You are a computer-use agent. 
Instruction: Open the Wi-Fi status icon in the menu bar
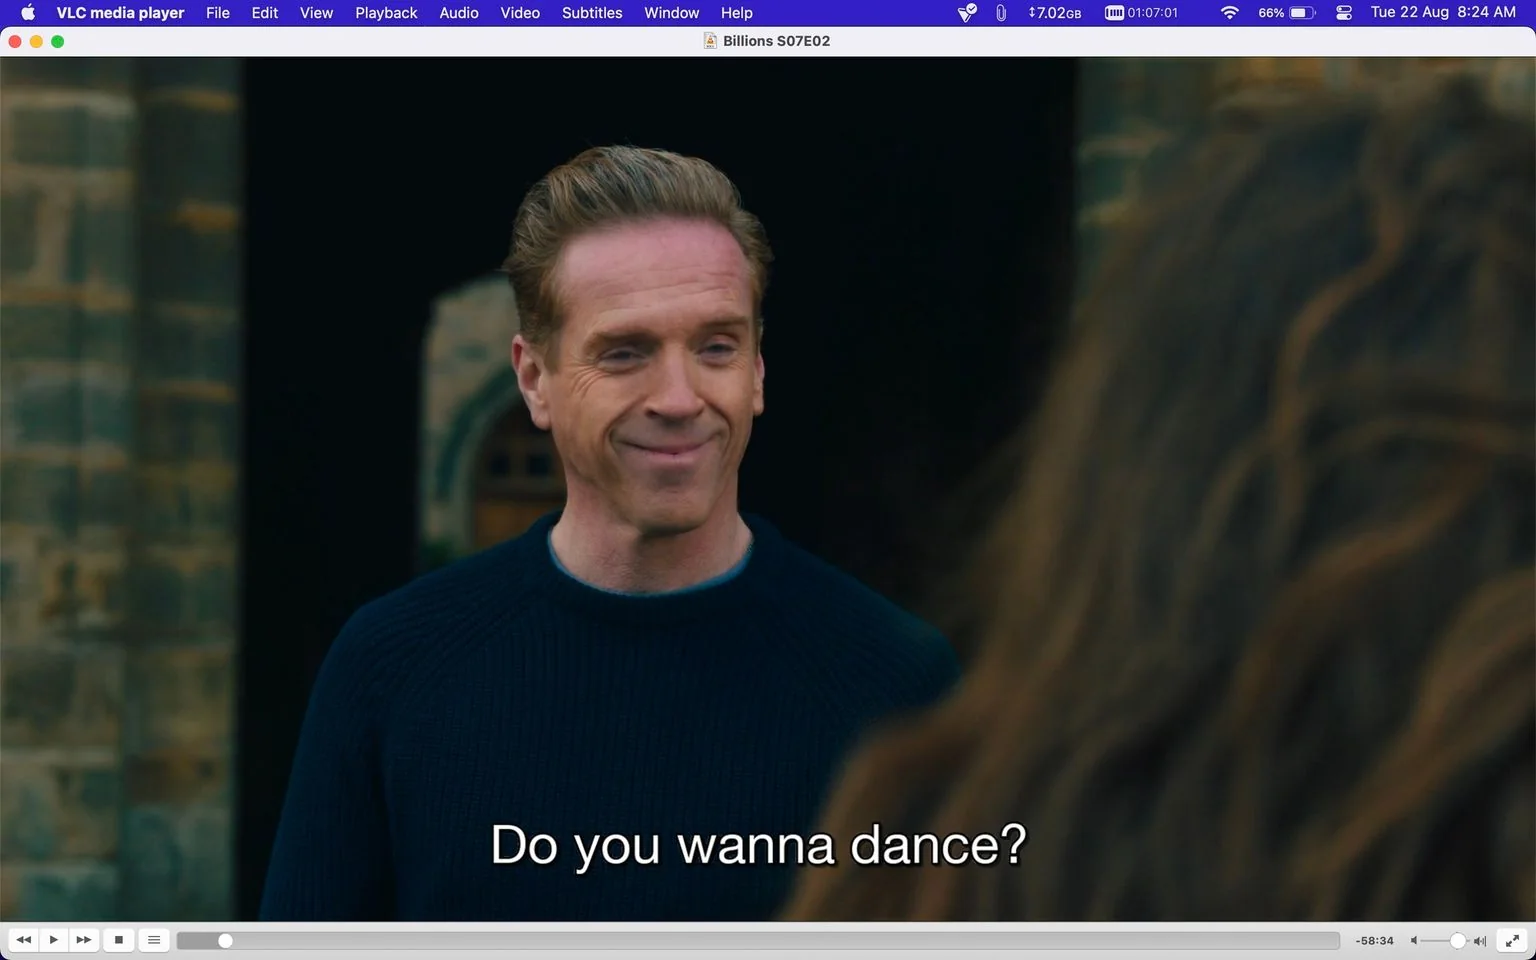pyautogui.click(x=1230, y=13)
